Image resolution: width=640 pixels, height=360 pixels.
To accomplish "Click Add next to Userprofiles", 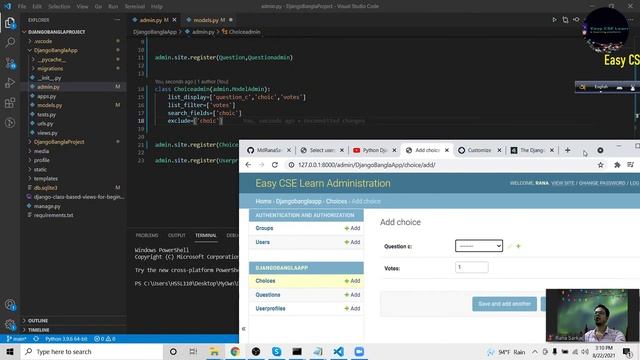I will 352,309.
